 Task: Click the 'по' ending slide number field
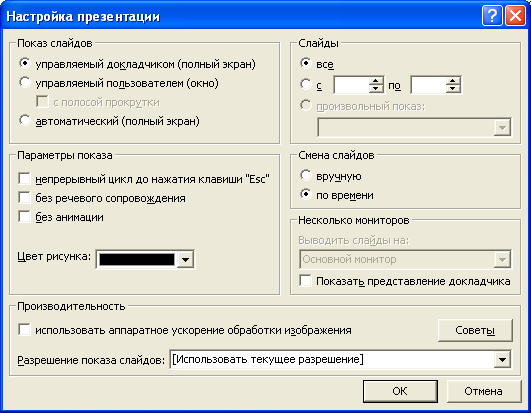[429, 85]
